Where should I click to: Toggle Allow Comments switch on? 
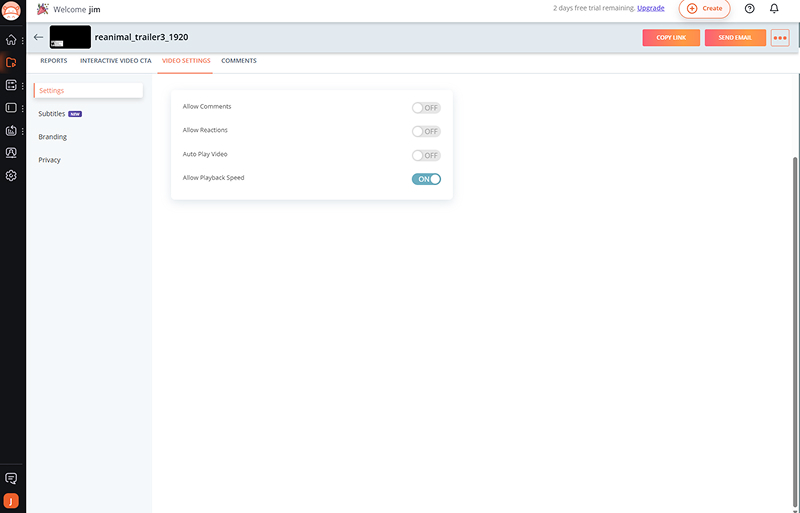click(426, 107)
